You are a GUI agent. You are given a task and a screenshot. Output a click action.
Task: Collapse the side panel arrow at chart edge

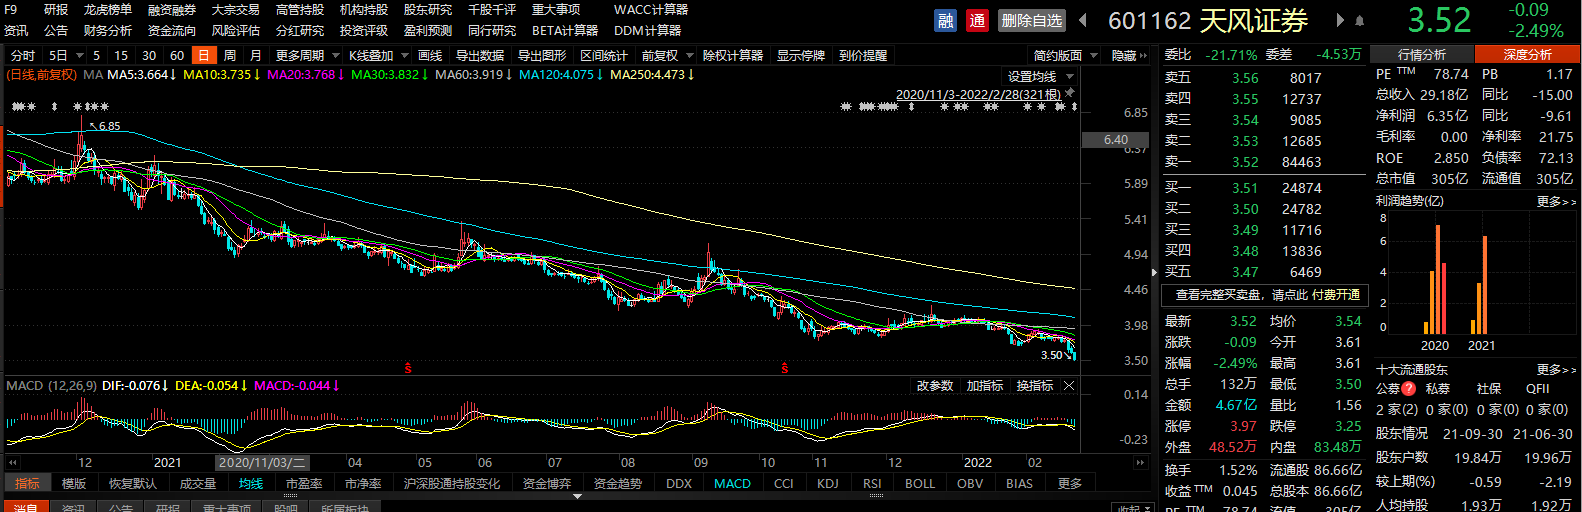click(x=1154, y=272)
